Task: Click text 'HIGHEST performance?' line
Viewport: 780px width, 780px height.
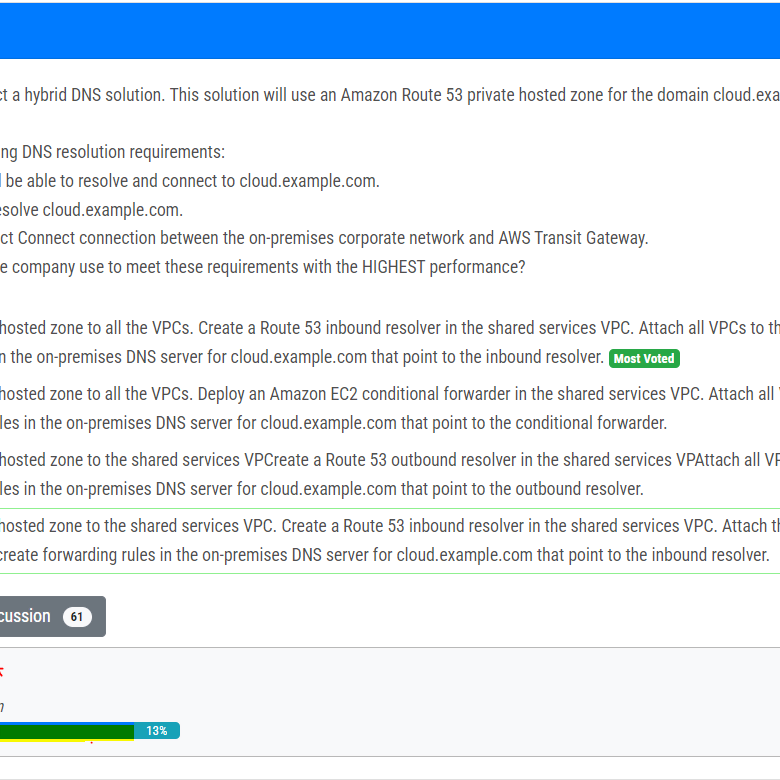Action: pos(263,267)
